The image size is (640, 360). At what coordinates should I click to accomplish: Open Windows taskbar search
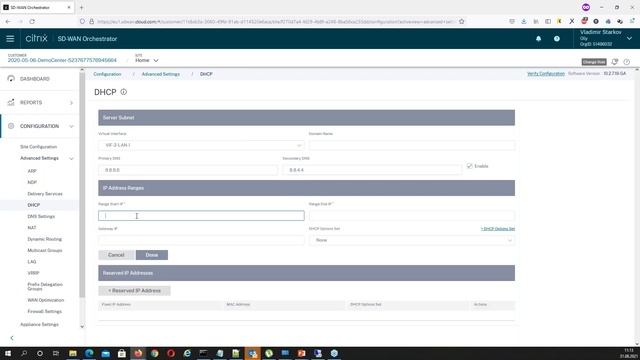(24, 353)
